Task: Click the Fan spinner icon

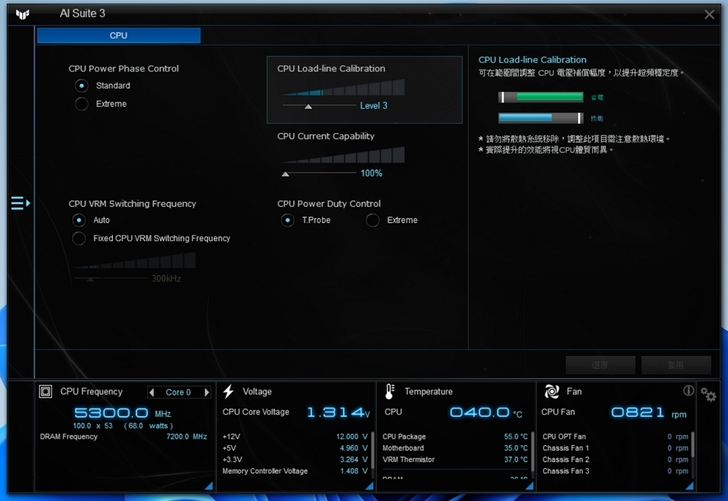Action: (552, 391)
